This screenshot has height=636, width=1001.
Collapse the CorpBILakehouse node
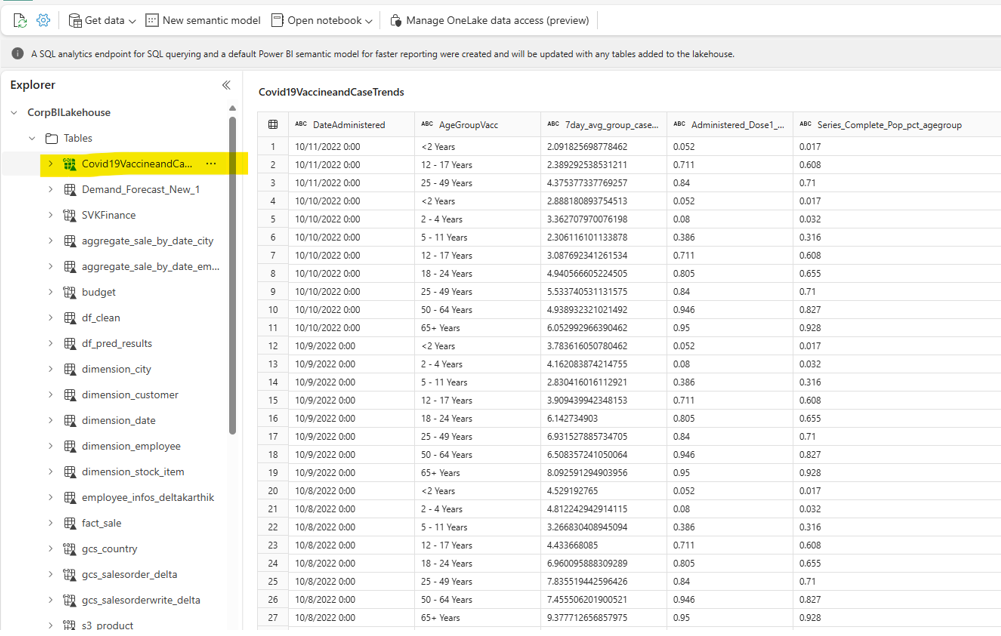click(x=14, y=112)
